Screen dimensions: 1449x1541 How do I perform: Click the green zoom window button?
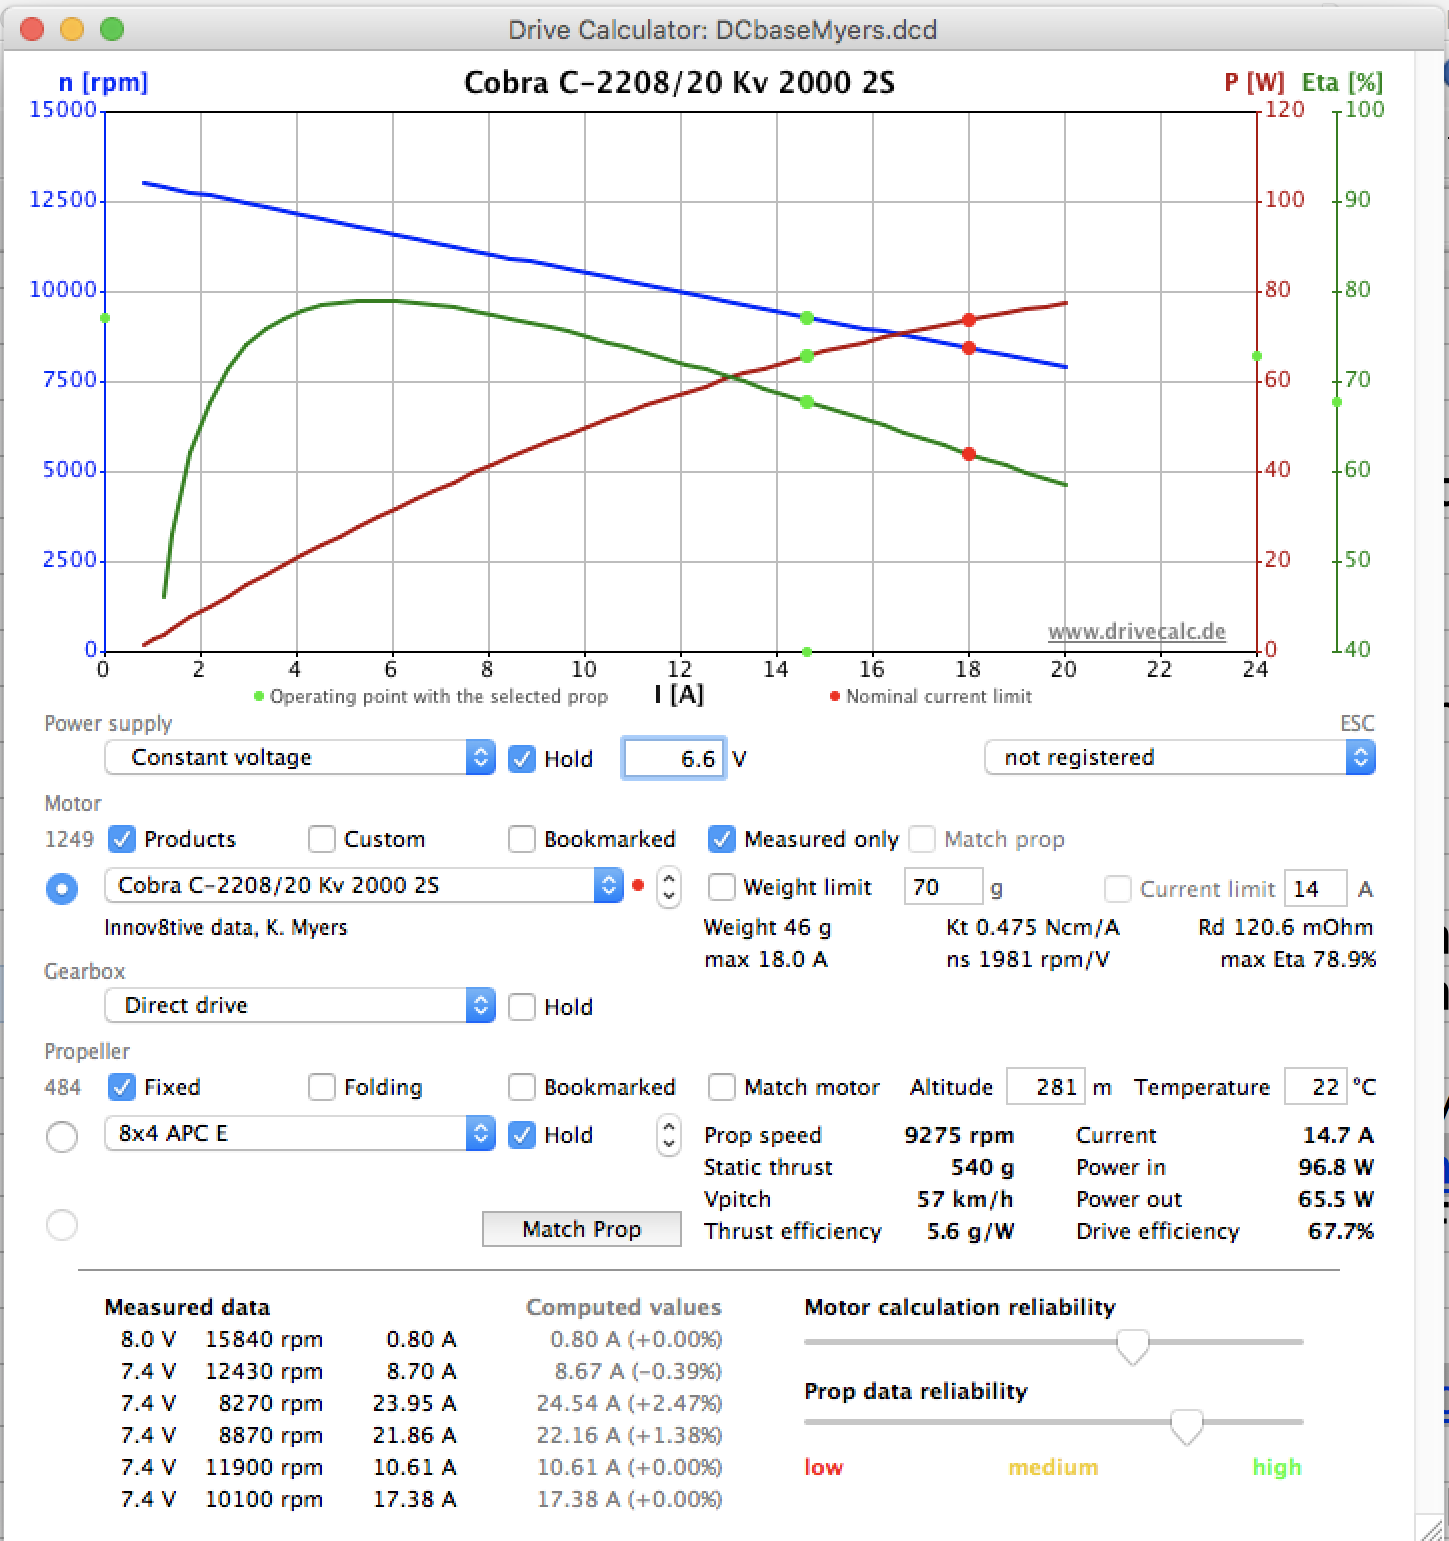point(112,30)
